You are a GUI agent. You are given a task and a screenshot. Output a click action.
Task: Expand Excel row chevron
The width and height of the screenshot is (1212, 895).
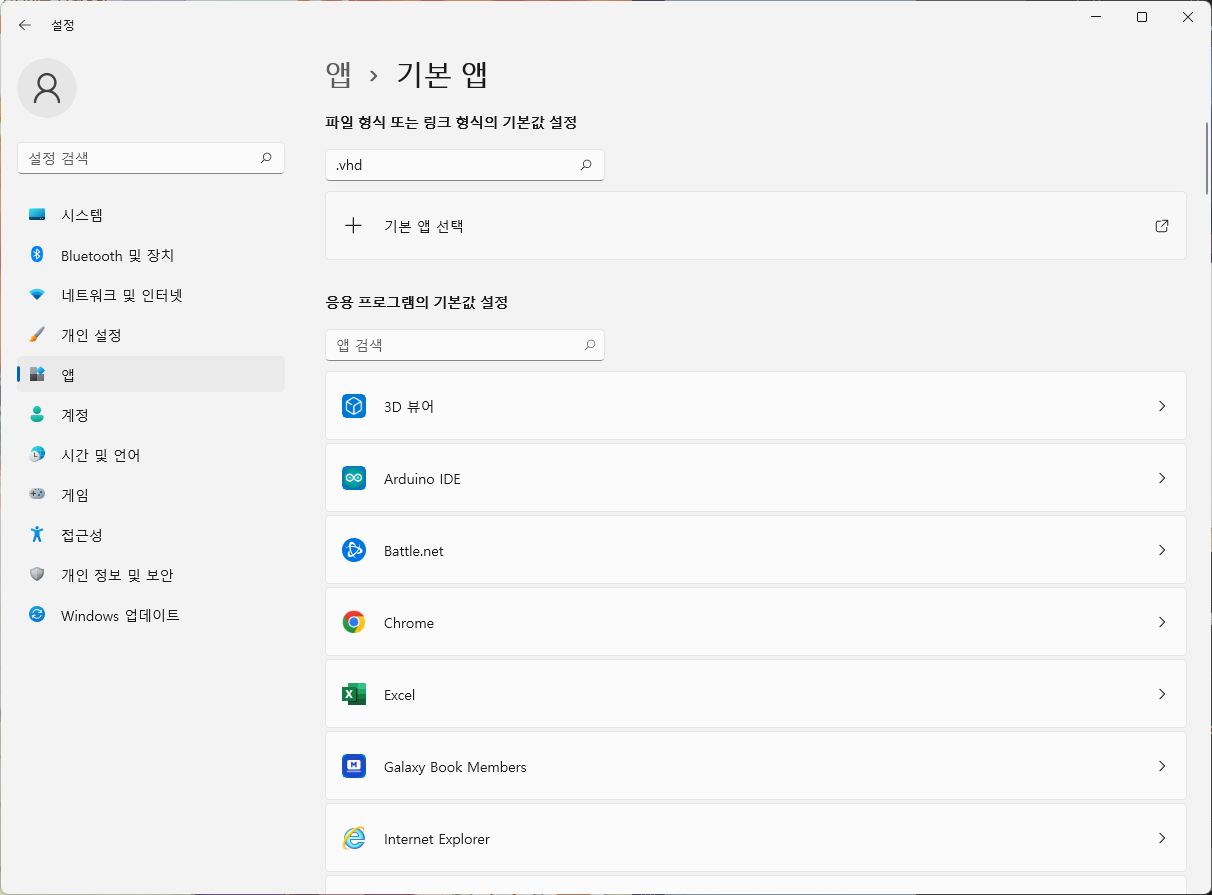coord(1162,694)
